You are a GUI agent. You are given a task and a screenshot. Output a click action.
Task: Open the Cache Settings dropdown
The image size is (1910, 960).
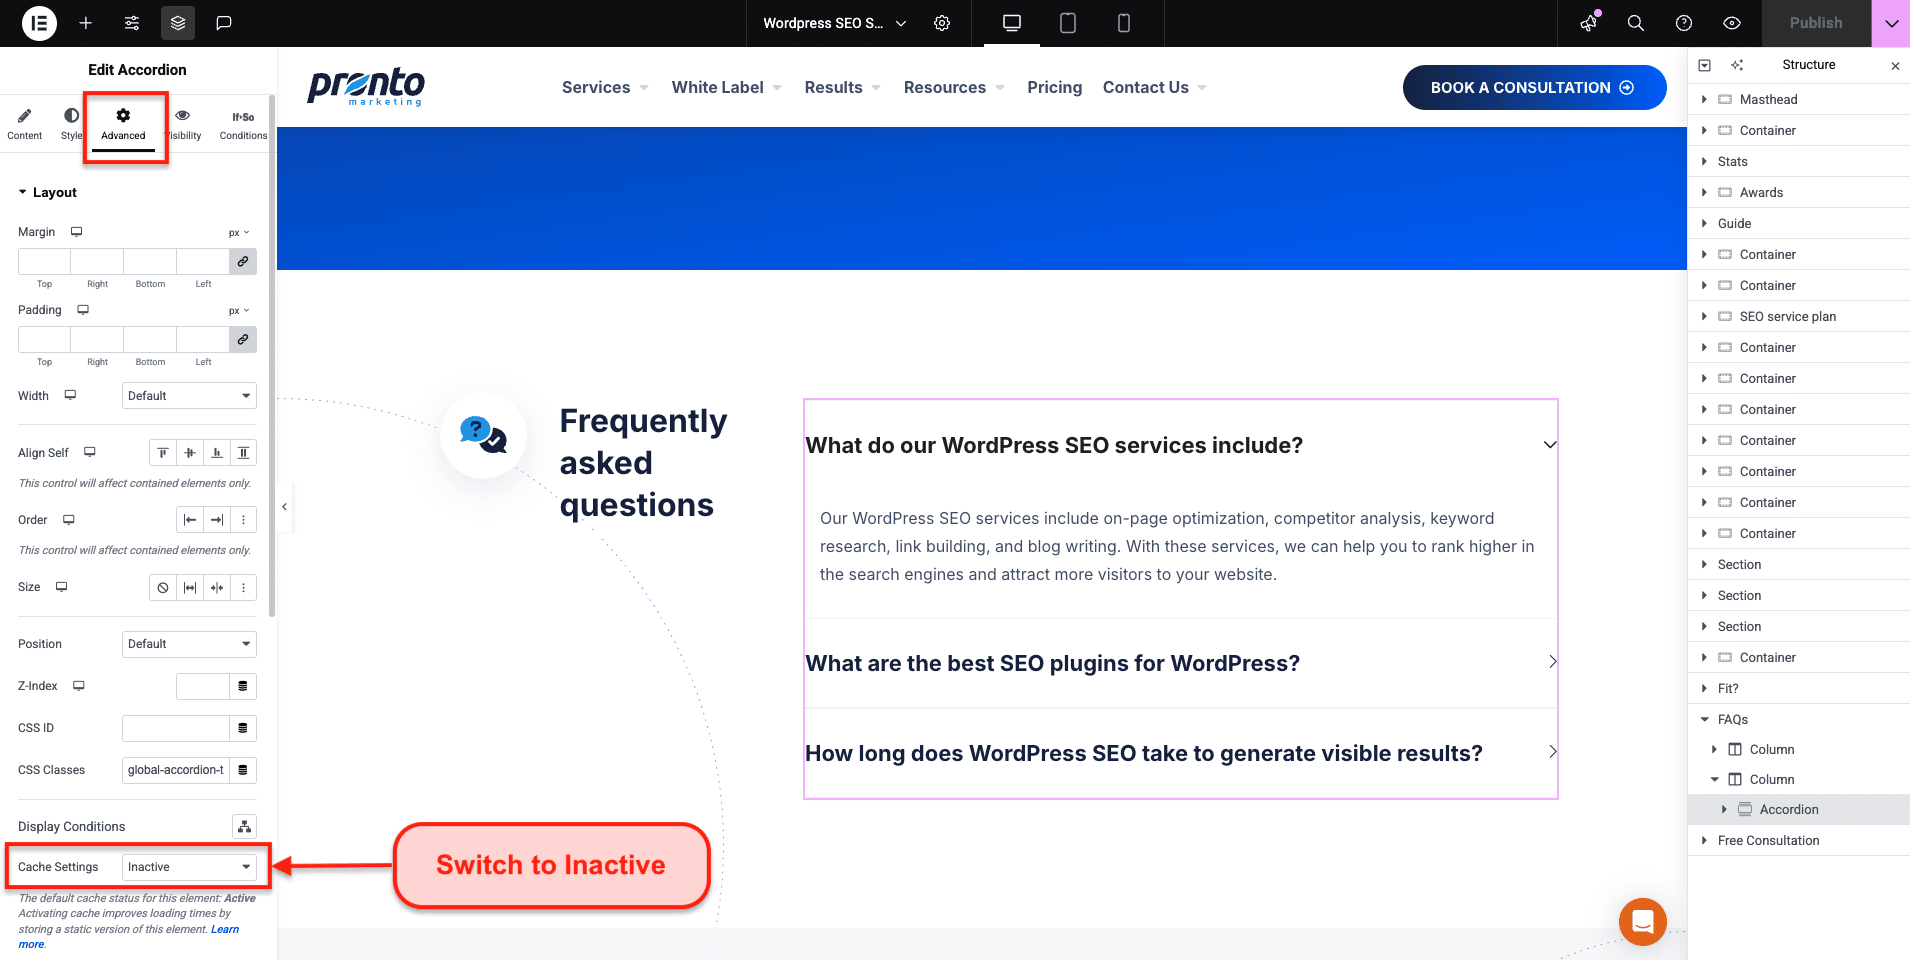tap(189, 867)
